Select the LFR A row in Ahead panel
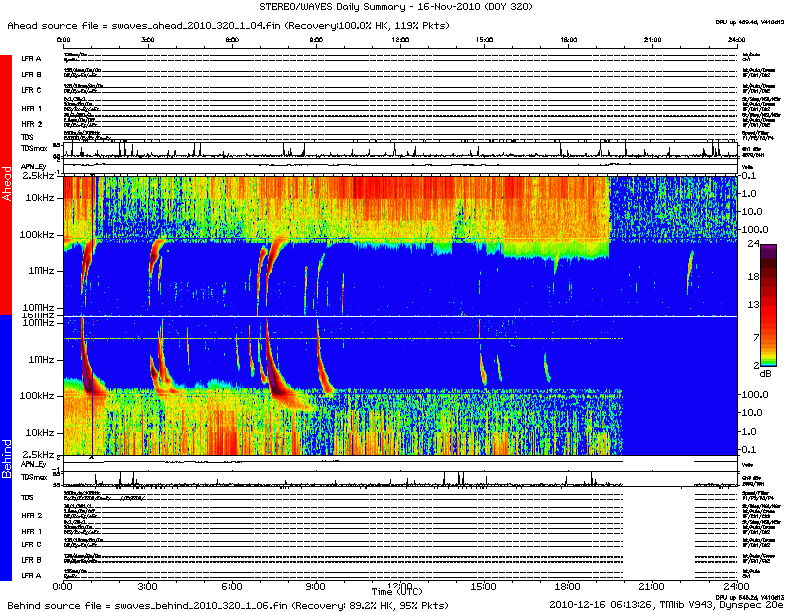This screenshot has width=792, height=612. coord(31,59)
